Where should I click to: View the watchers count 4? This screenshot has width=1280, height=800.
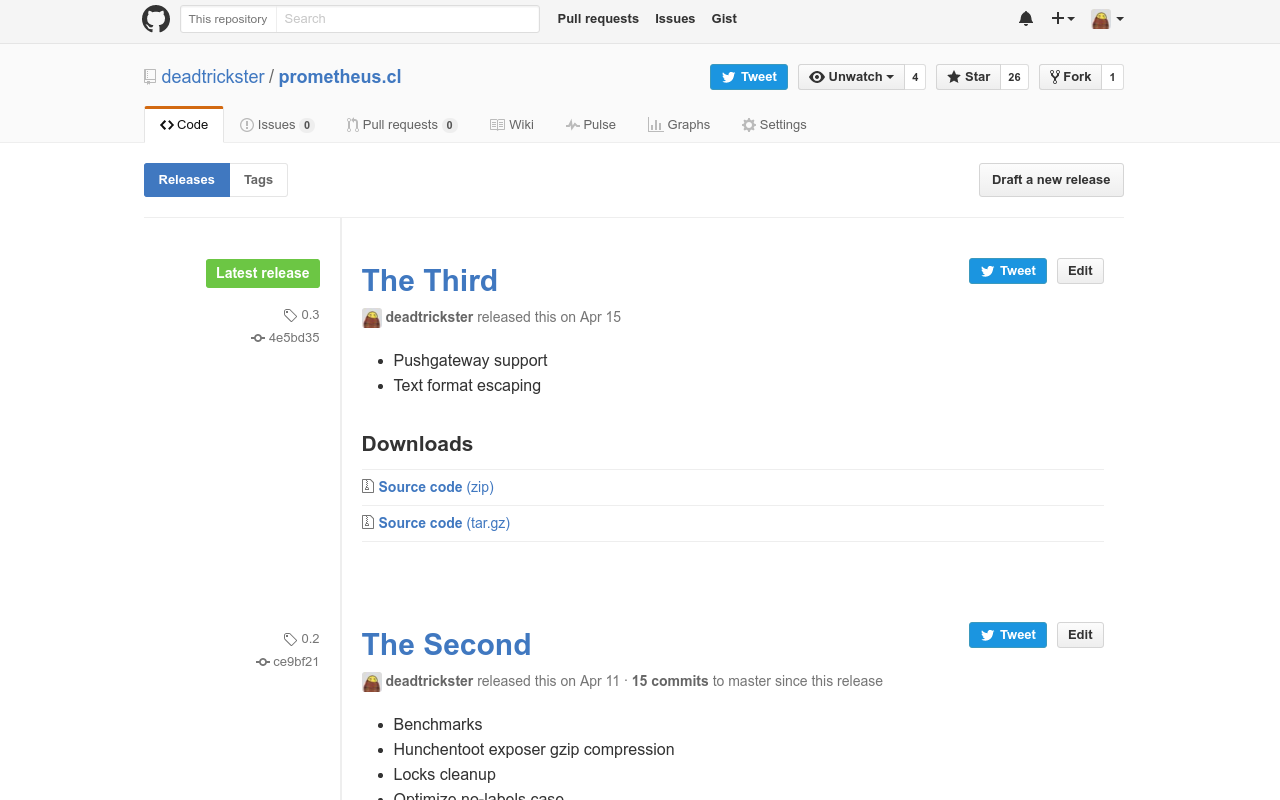[x=915, y=77]
